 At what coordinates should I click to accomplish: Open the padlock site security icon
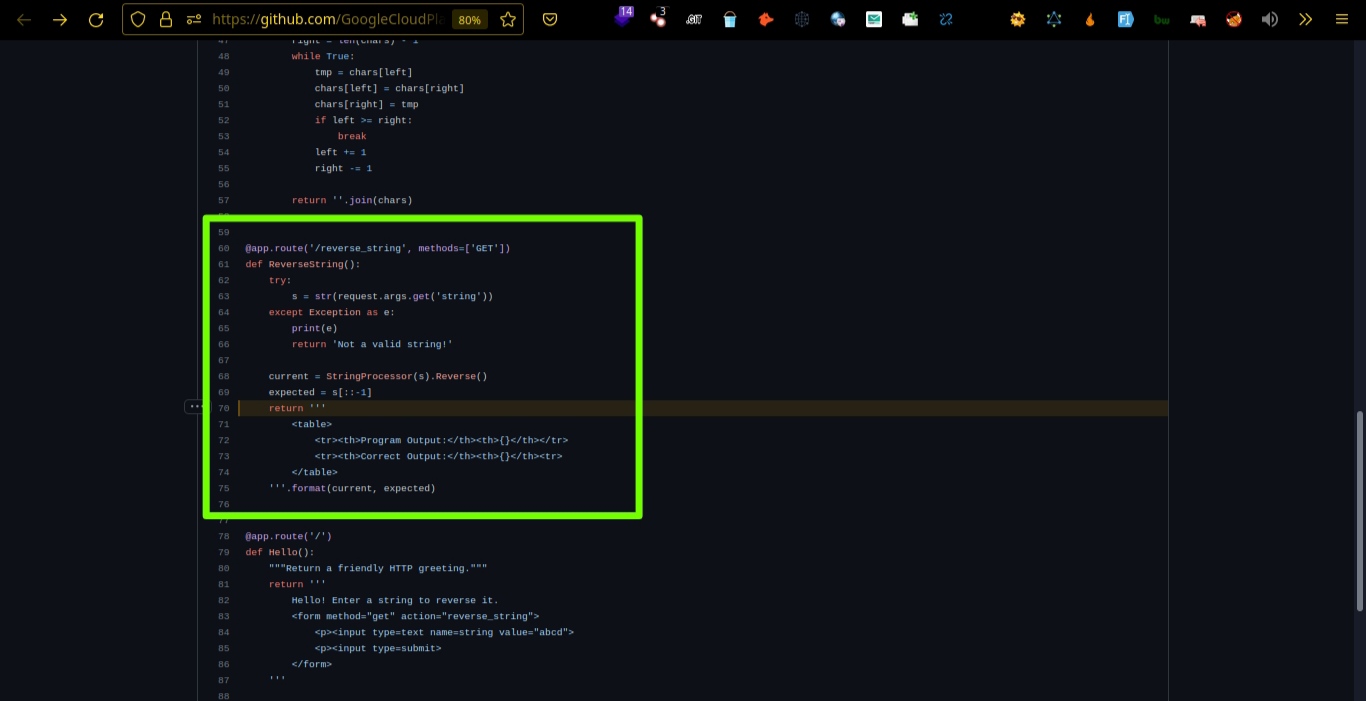[x=166, y=19]
